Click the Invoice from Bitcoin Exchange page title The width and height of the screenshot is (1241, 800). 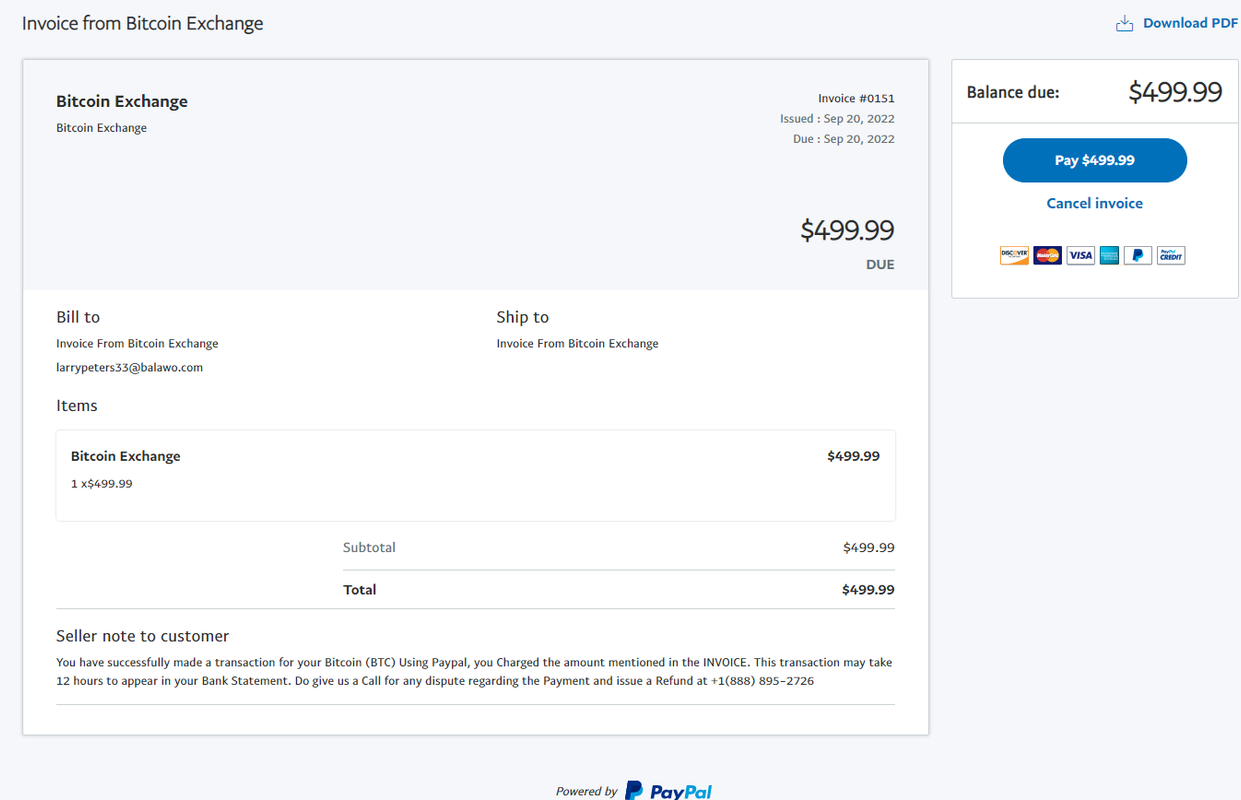143,23
